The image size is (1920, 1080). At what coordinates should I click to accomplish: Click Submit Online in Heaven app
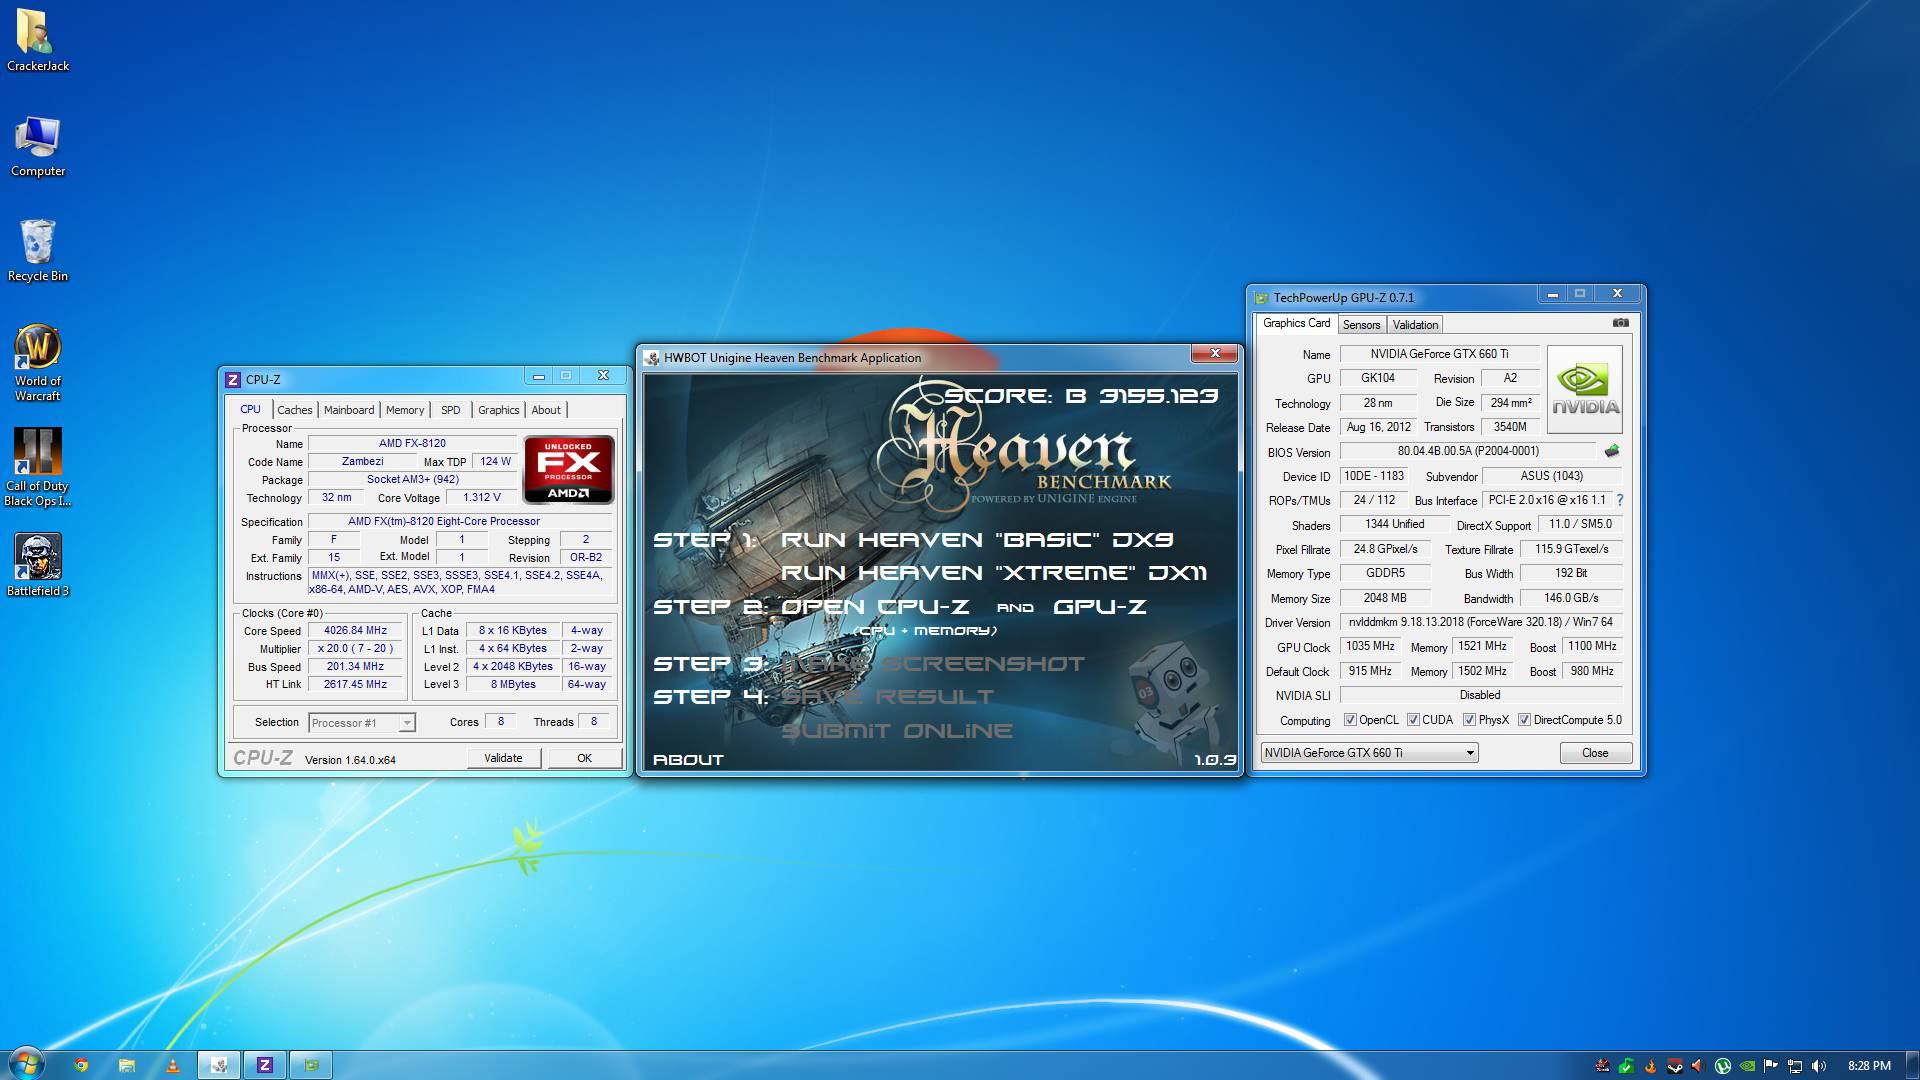click(897, 731)
